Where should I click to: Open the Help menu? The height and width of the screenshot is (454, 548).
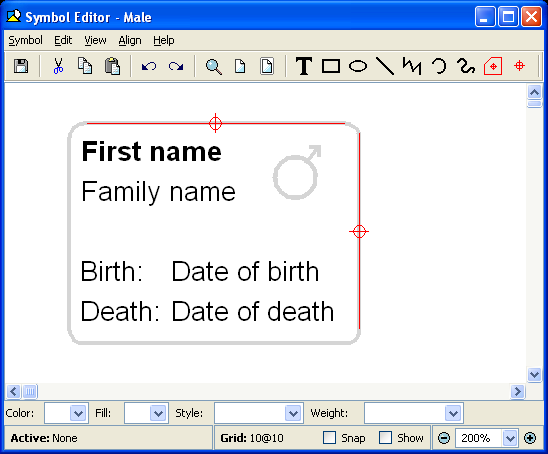click(x=164, y=41)
